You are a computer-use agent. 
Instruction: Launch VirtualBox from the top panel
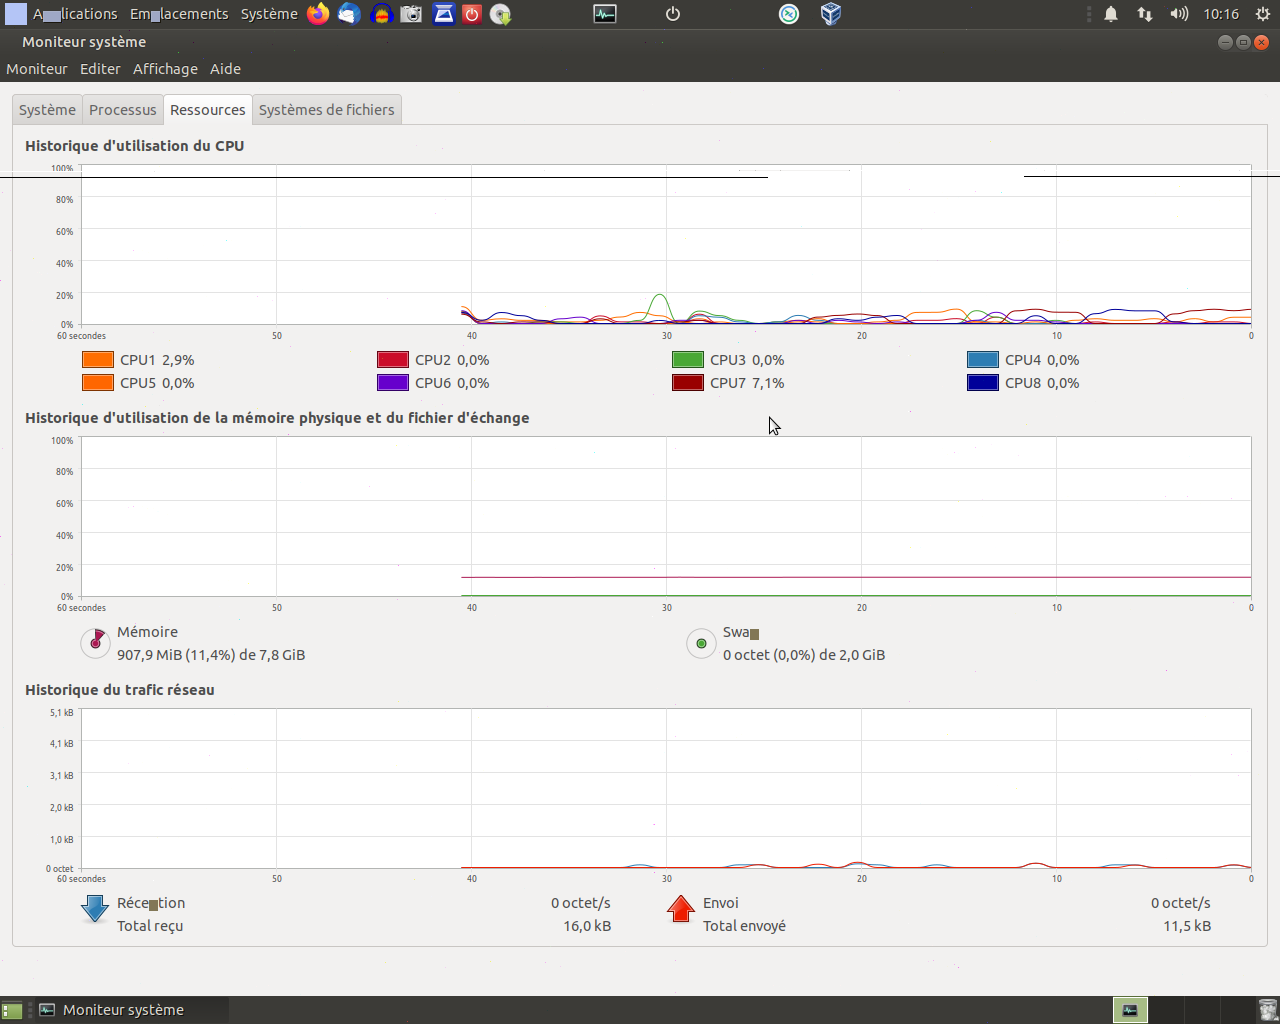[831, 14]
